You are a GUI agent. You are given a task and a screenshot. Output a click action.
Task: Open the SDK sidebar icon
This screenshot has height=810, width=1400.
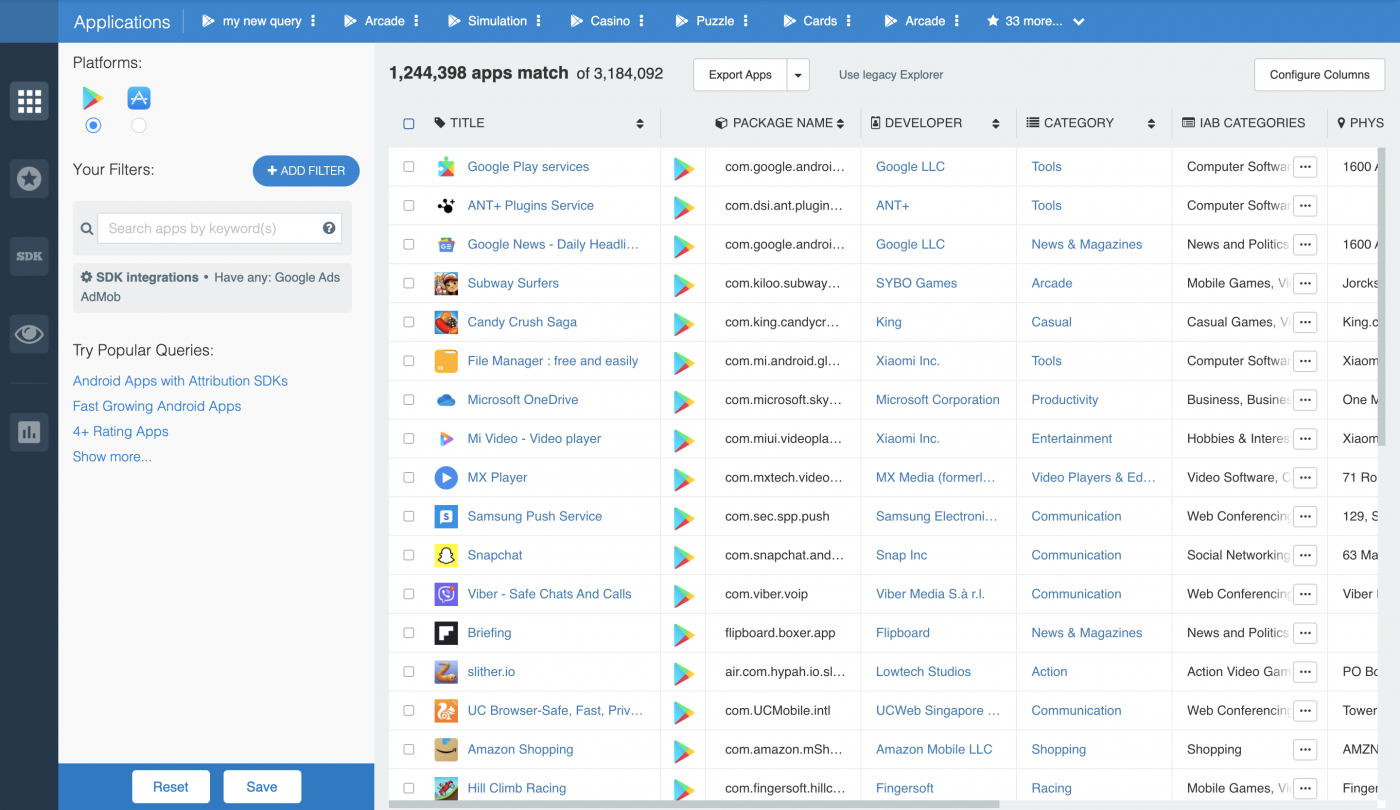coord(29,256)
